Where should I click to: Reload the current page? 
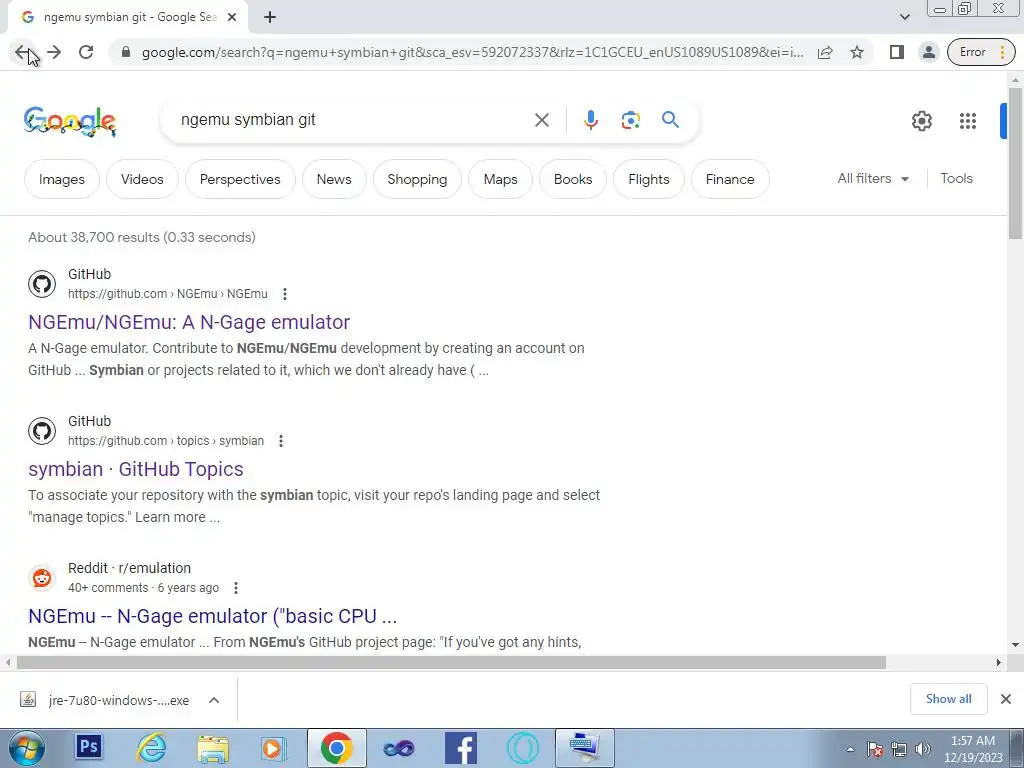(x=86, y=52)
